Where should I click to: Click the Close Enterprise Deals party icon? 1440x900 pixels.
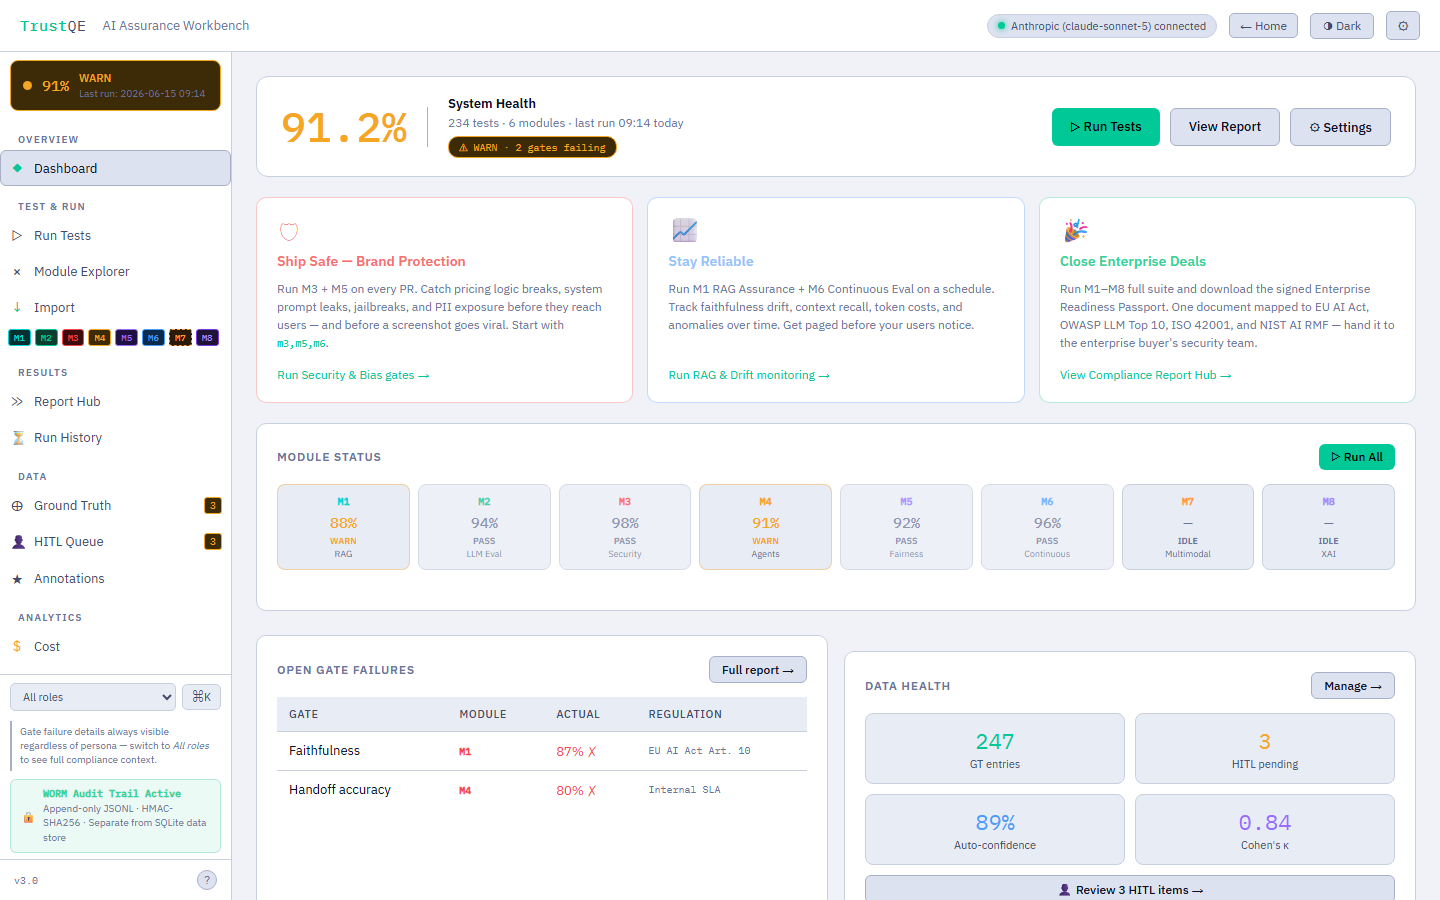(1075, 230)
